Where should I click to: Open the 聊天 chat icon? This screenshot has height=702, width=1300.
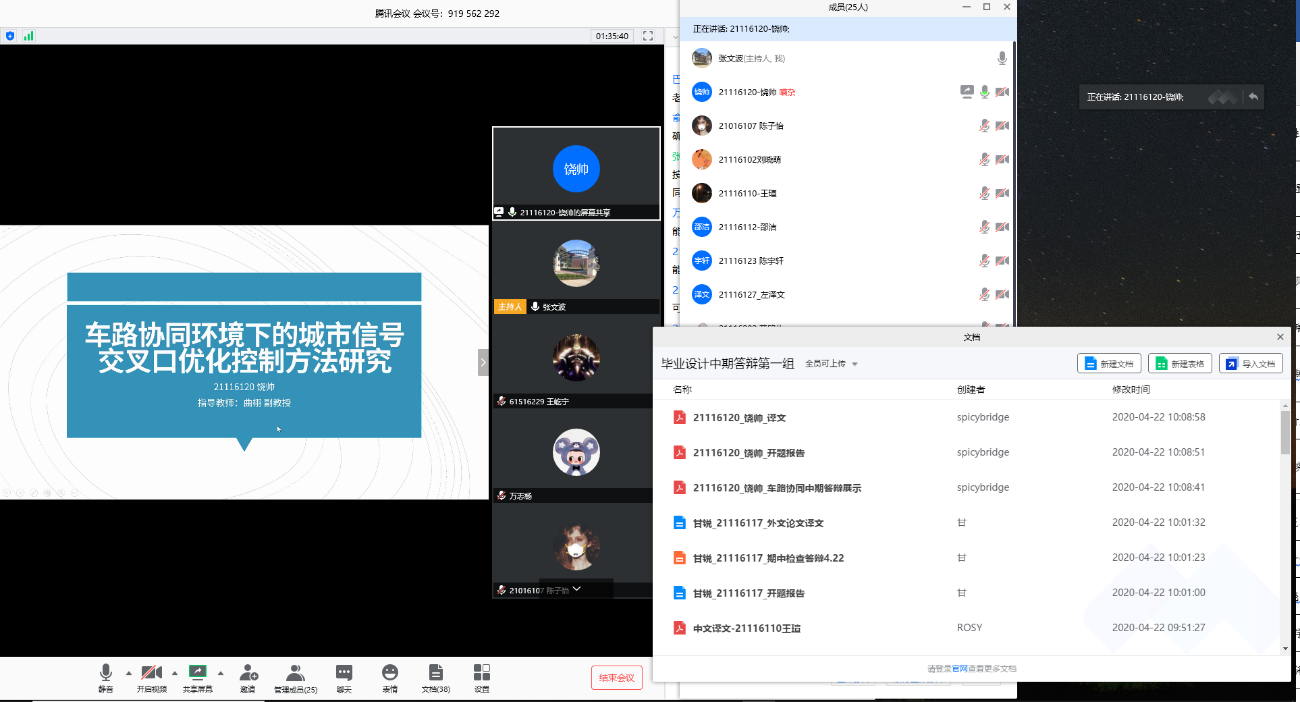click(x=344, y=673)
